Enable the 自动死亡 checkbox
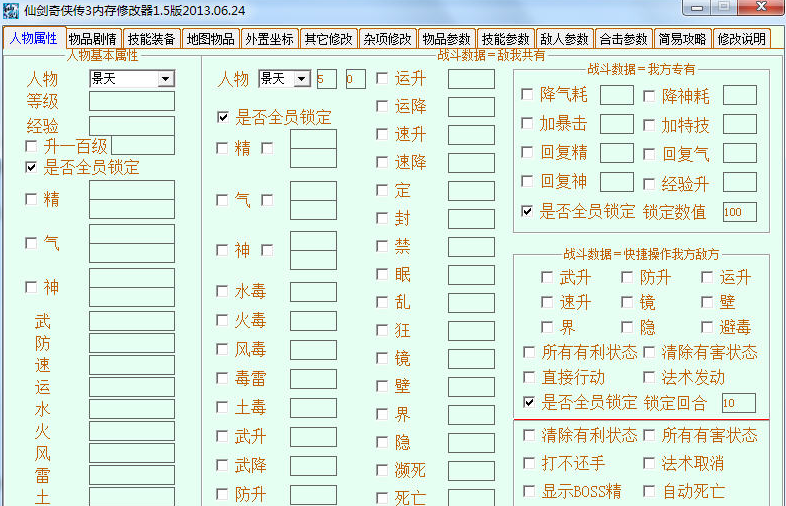The width and height of the screenshot is (786, 506). 649,490
